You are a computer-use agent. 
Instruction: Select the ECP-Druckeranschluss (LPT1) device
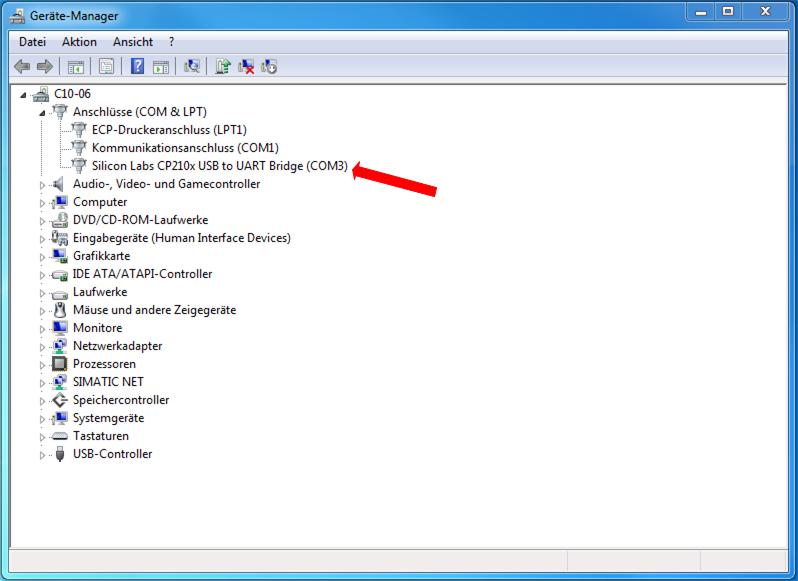[x=168, y=130]
